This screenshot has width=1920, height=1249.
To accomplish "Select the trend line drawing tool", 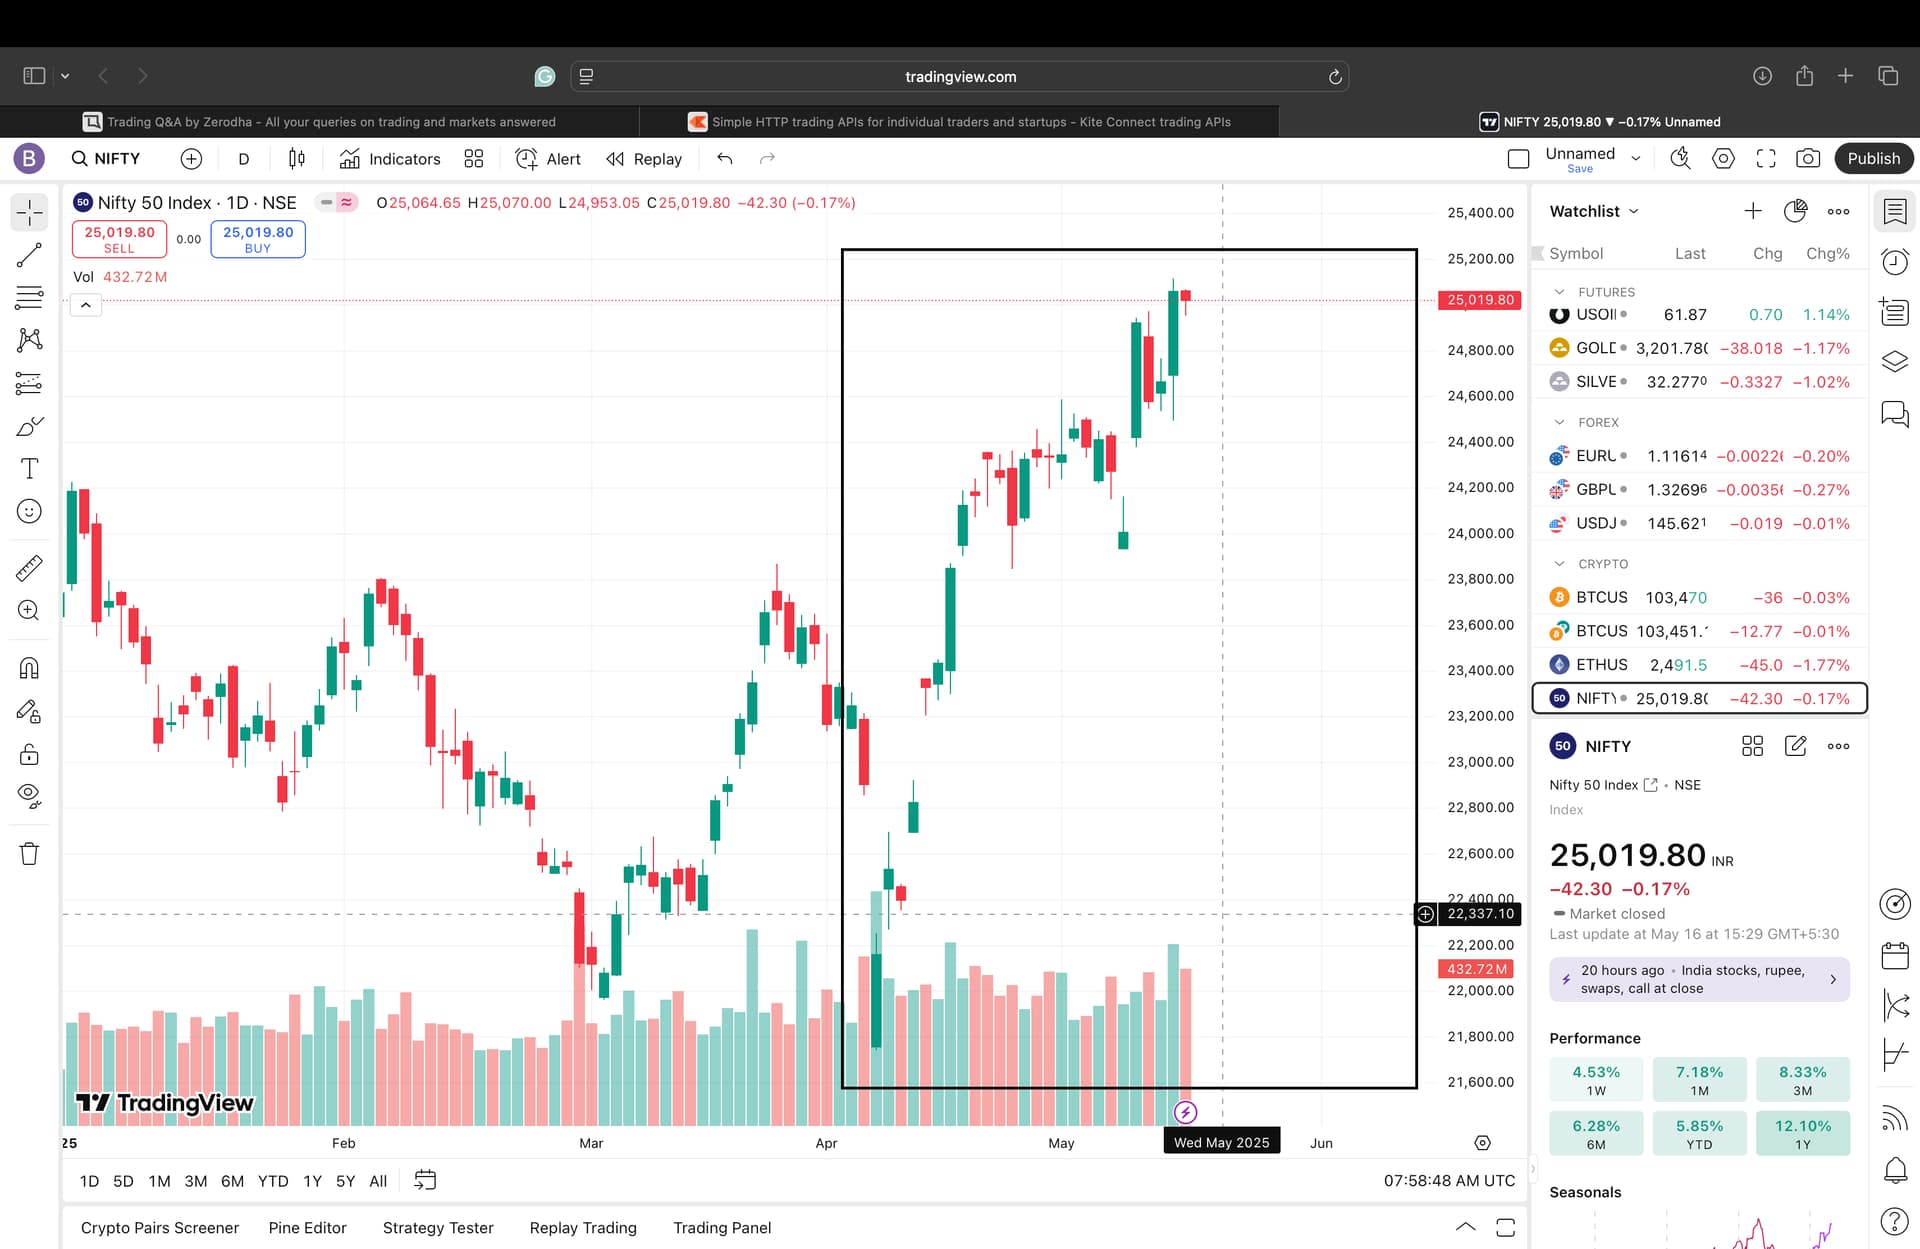I will click(30, 255).
